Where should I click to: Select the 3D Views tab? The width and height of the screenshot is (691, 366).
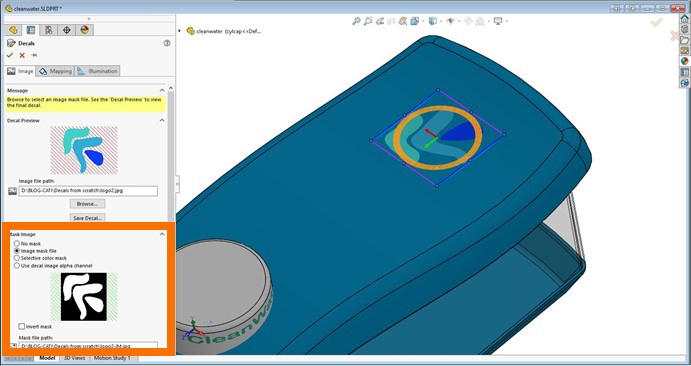[x=74, y=358]
